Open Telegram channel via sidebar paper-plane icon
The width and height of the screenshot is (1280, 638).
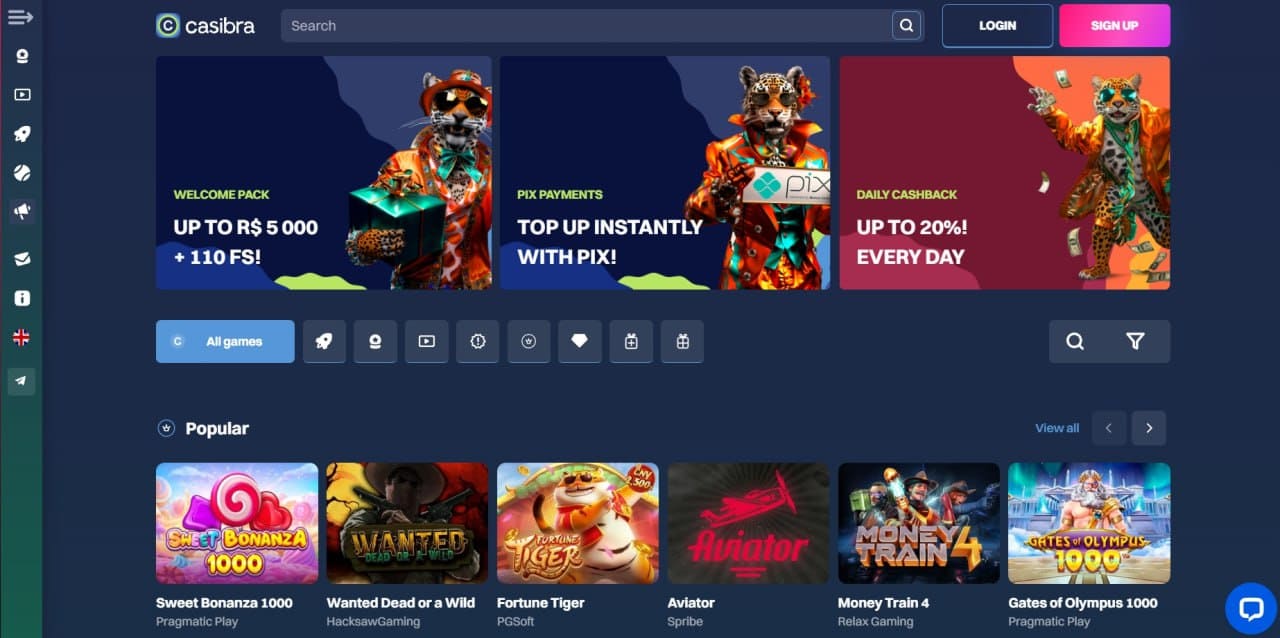pyautogui.click(x=21, y=381)
